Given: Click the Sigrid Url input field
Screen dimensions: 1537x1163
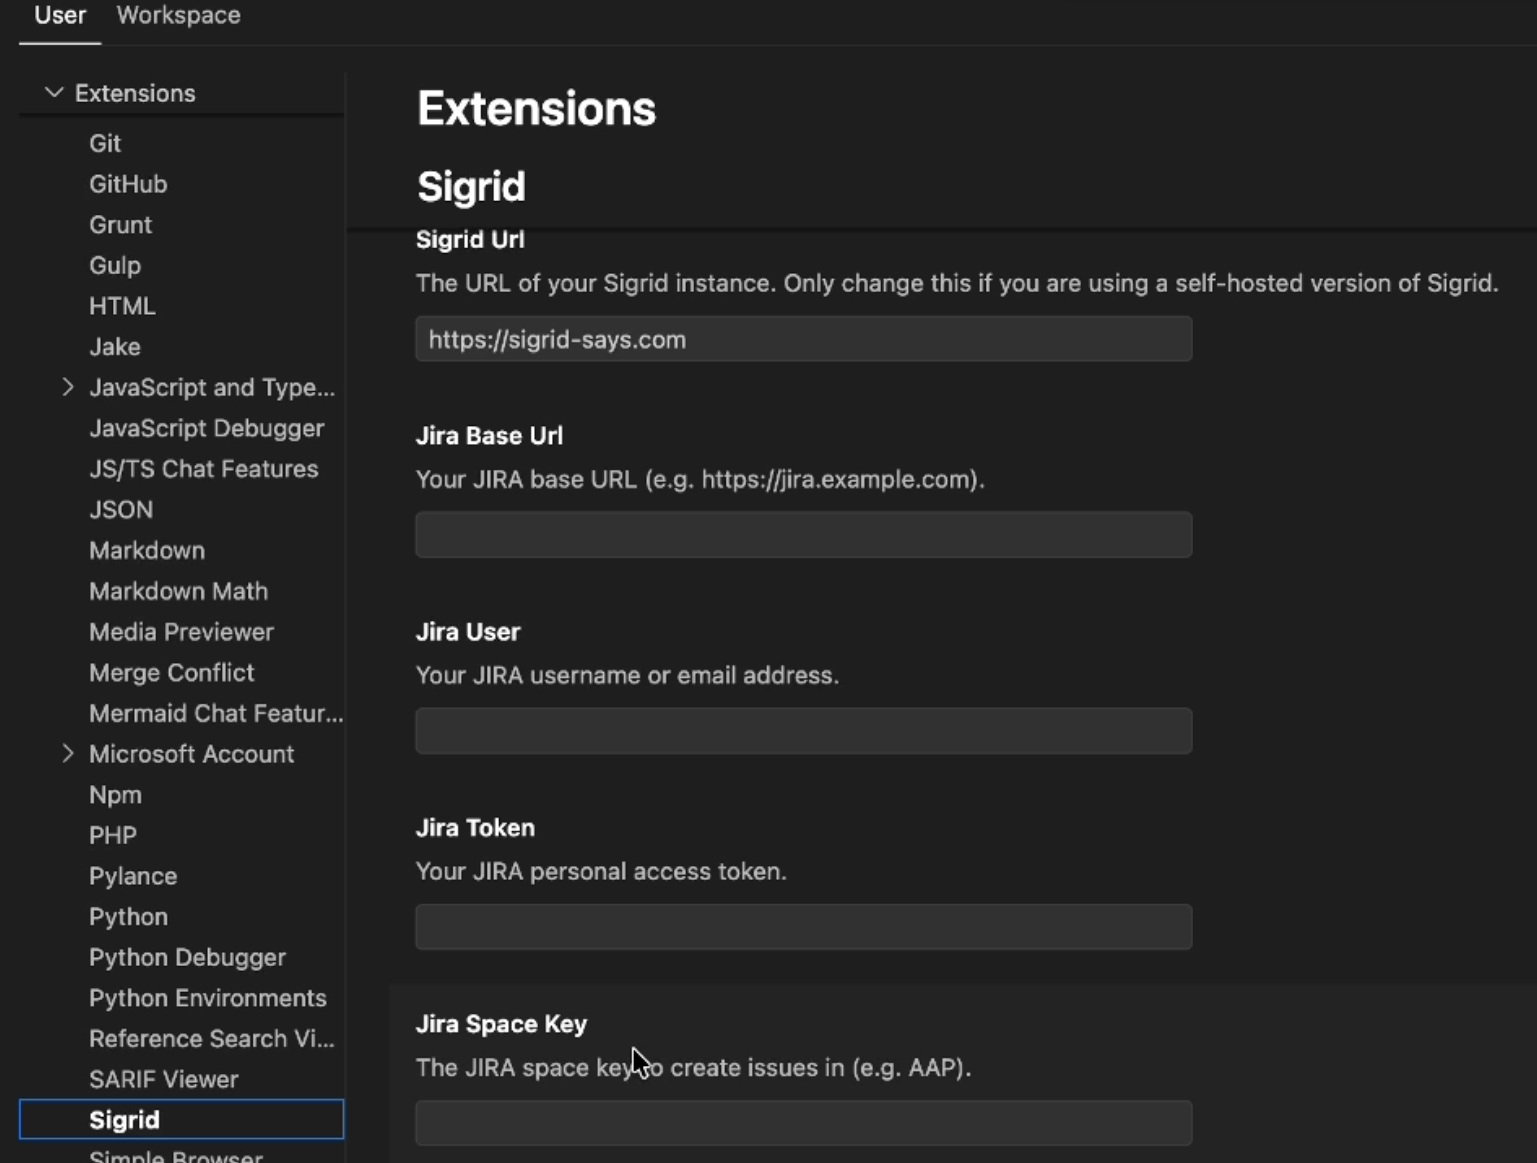Looking at the screenshot, I should pyautogui.click(x=803, y=339).
